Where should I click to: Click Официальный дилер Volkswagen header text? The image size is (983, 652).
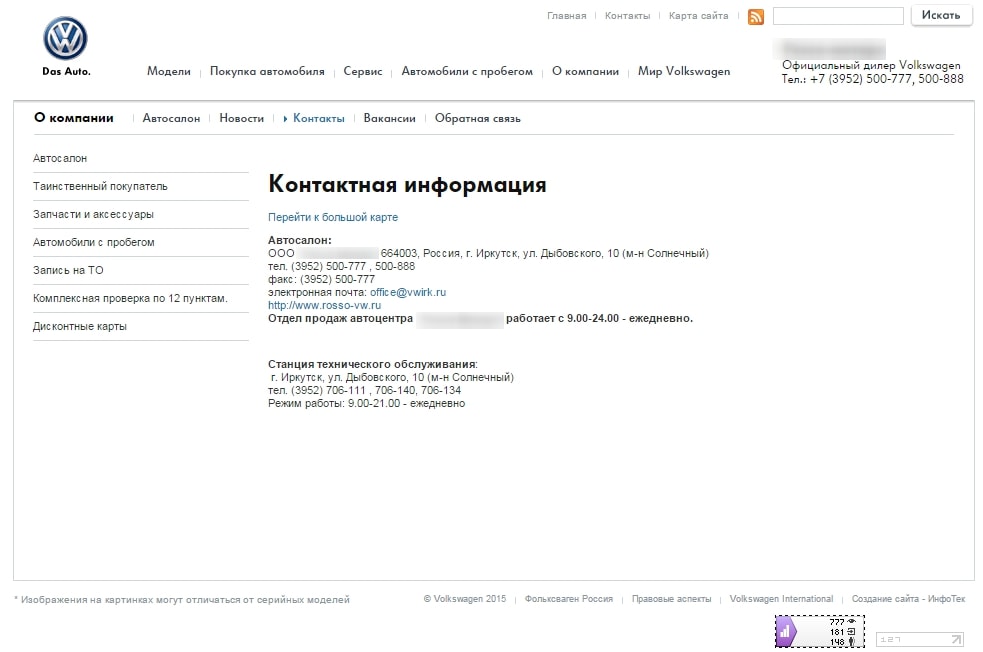(871, 65)
